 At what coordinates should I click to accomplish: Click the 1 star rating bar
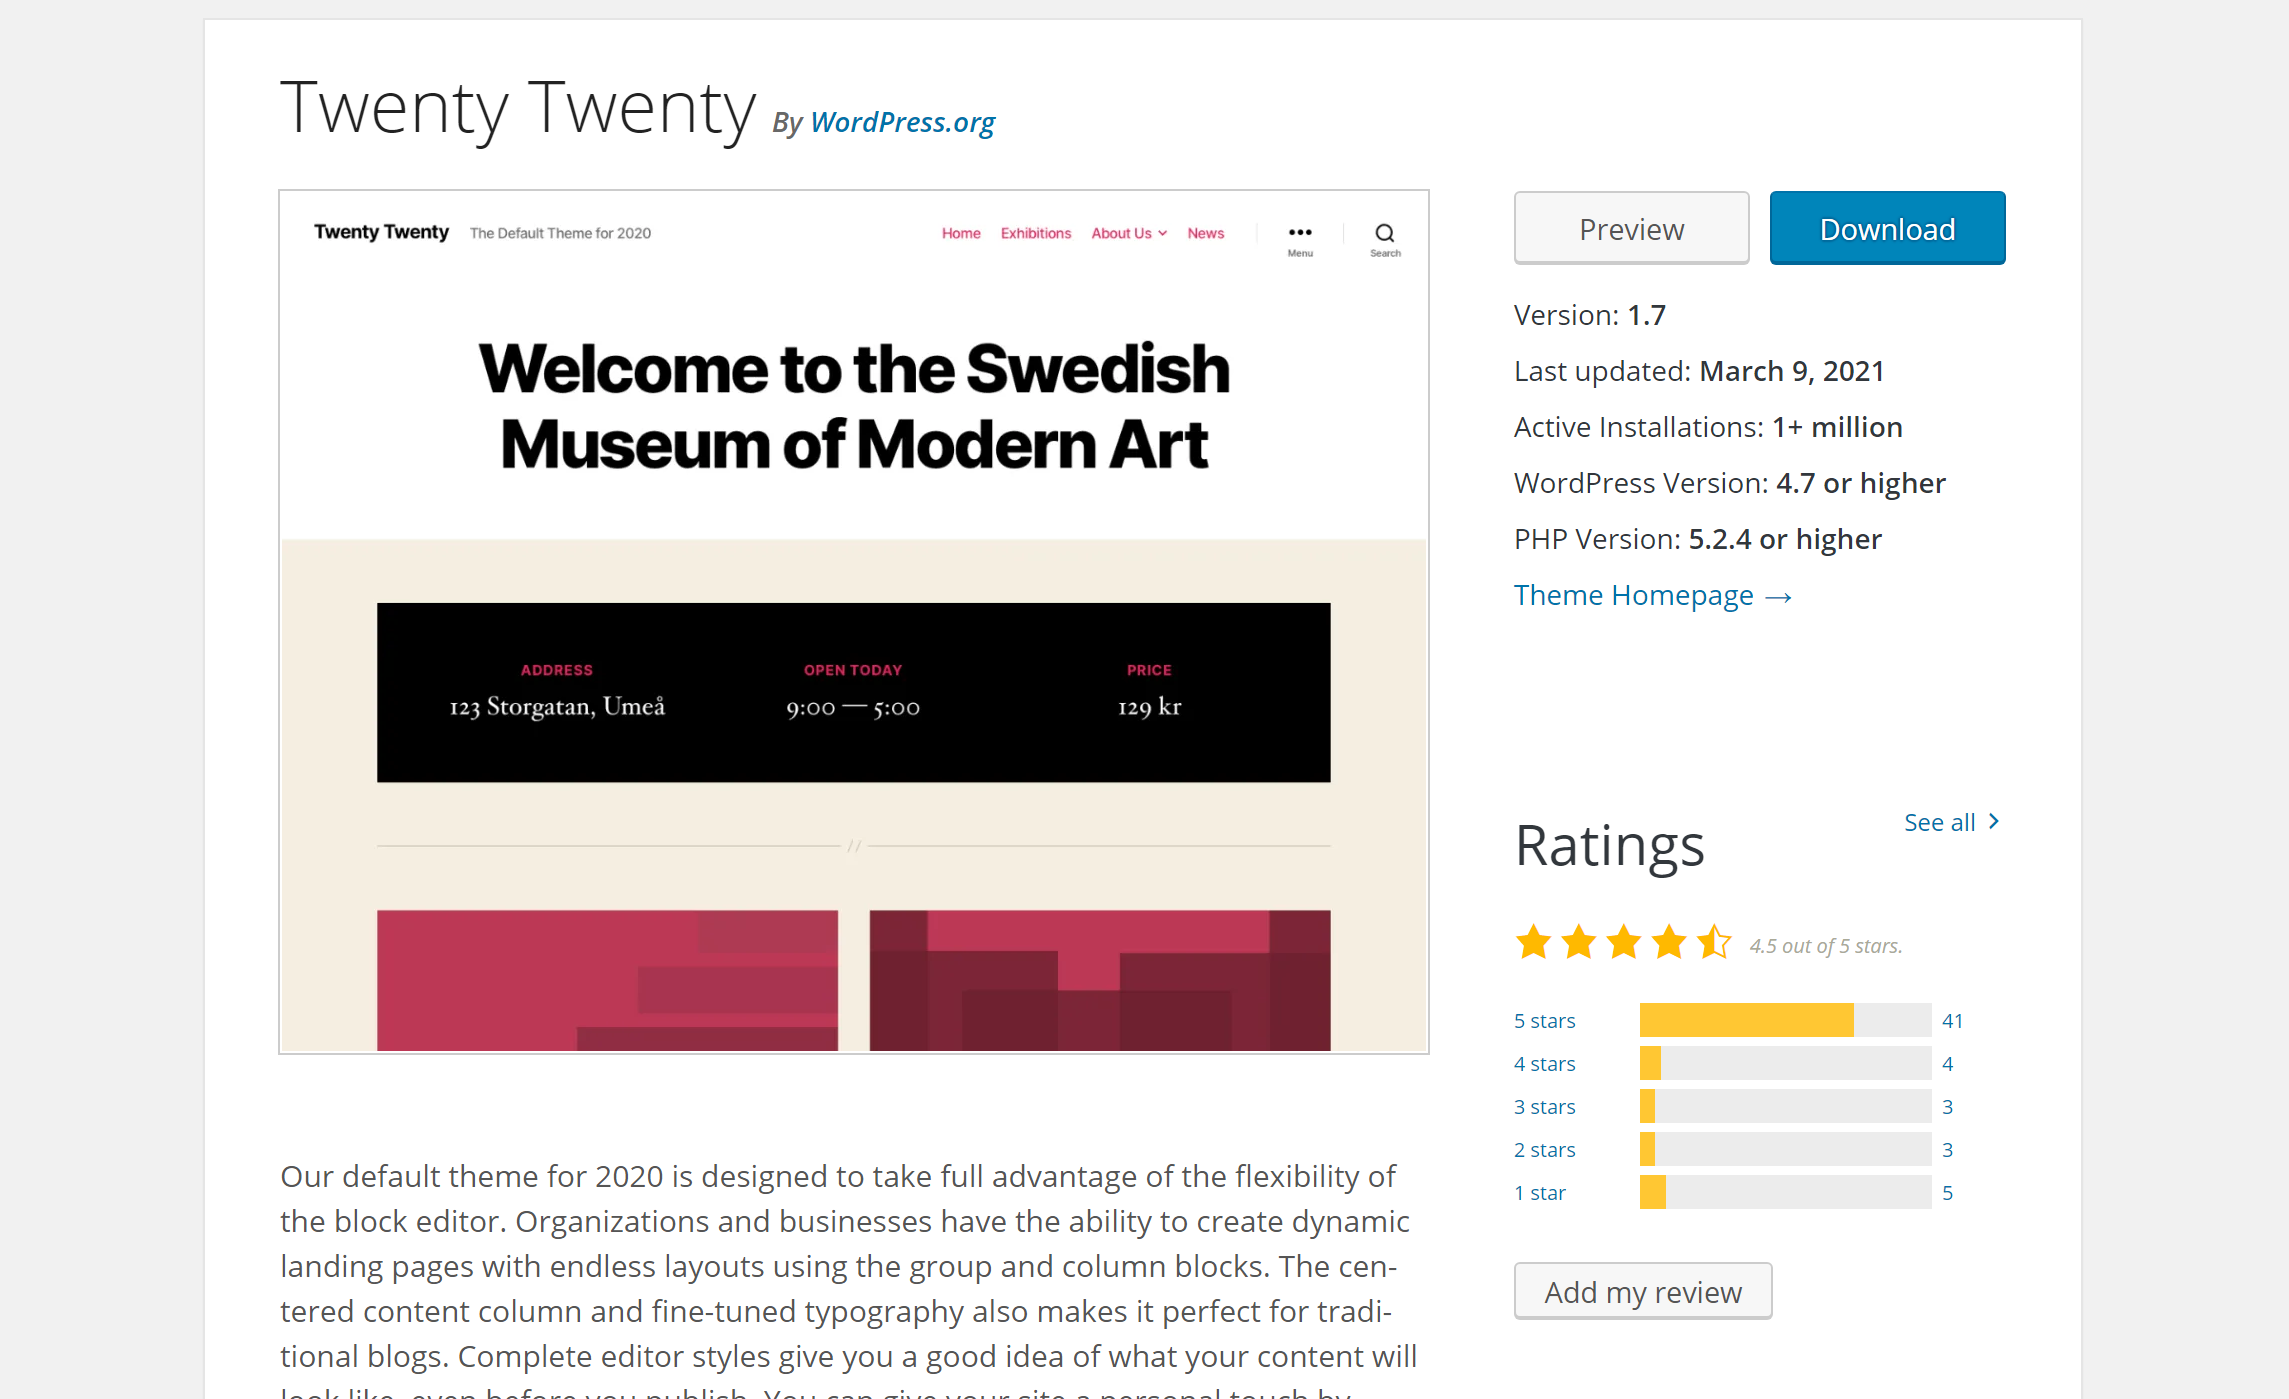(x=1785, y=1192)
